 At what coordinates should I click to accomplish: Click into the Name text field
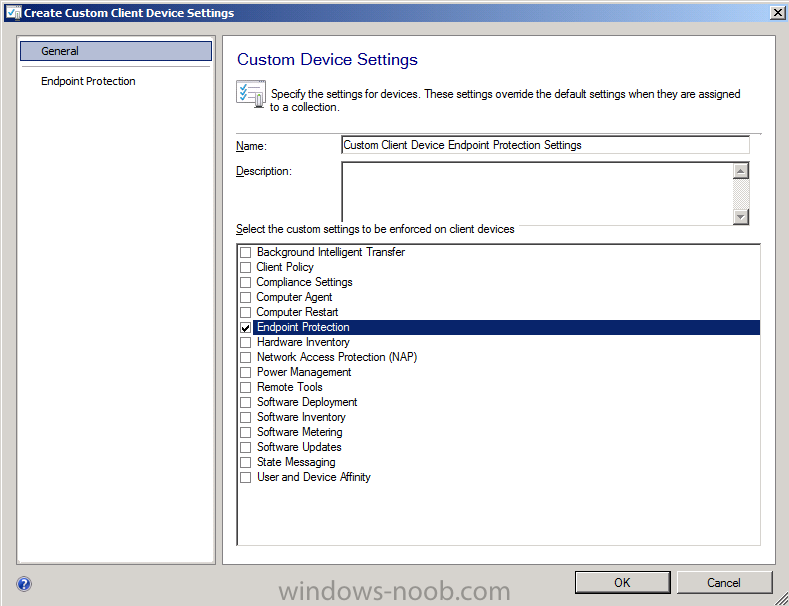(x=545, y=145)
